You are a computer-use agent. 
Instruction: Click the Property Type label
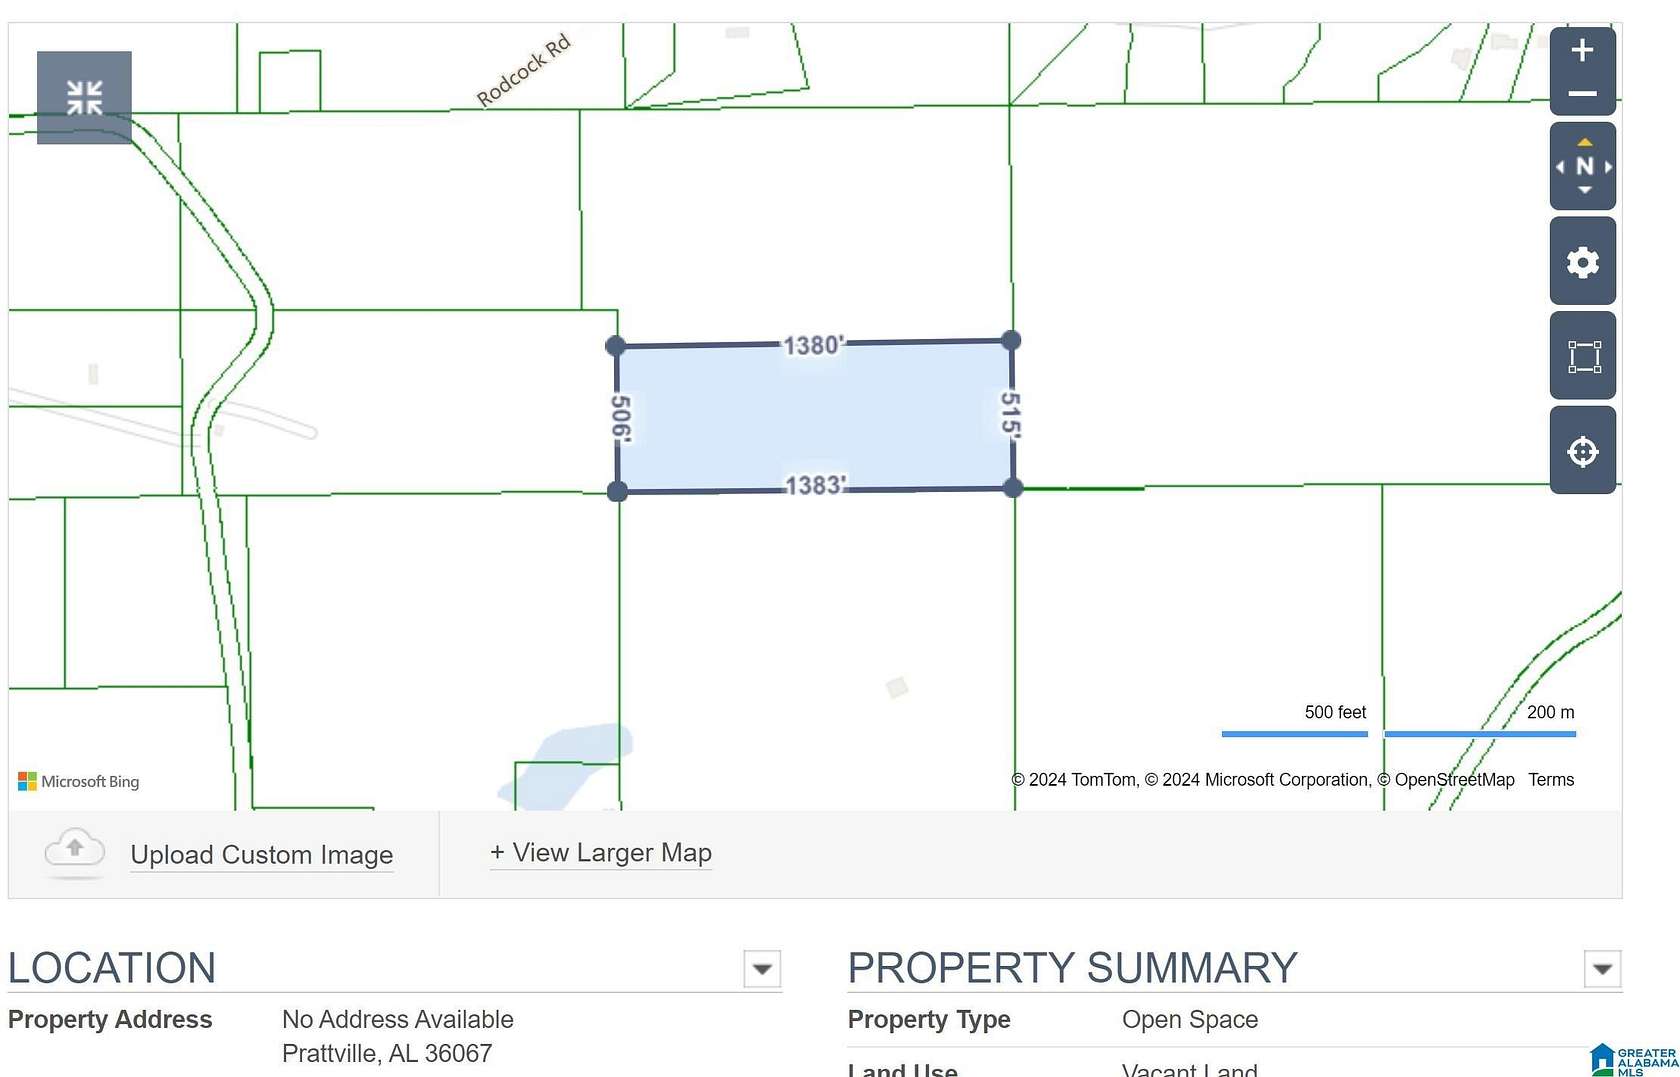(x=929, y=1019)
